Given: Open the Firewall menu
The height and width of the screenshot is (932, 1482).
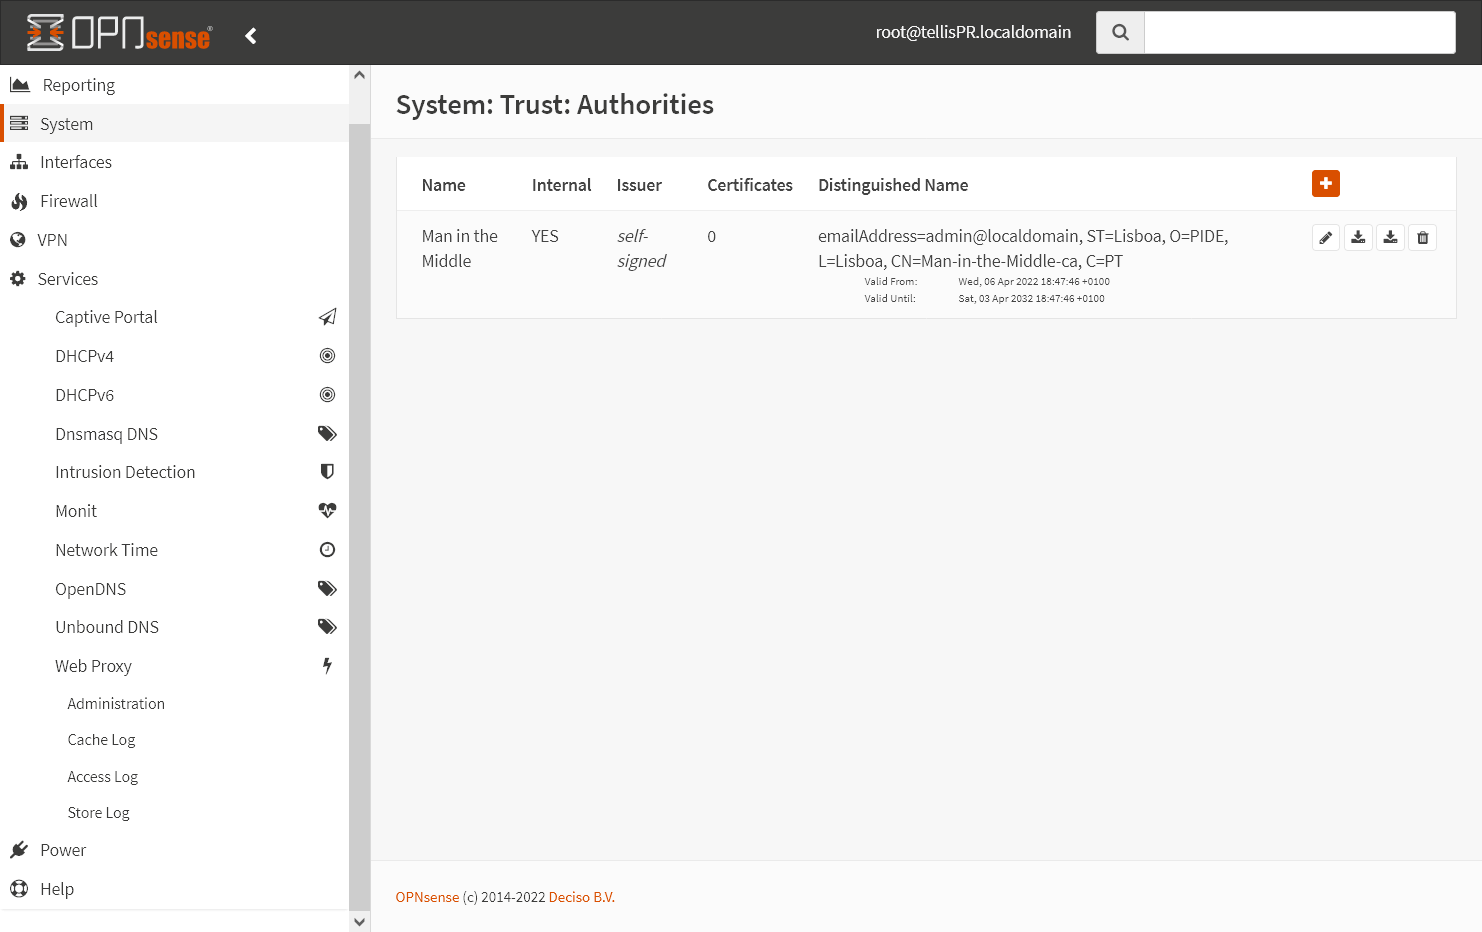Looking at the screenshot, I should point(68,200).
